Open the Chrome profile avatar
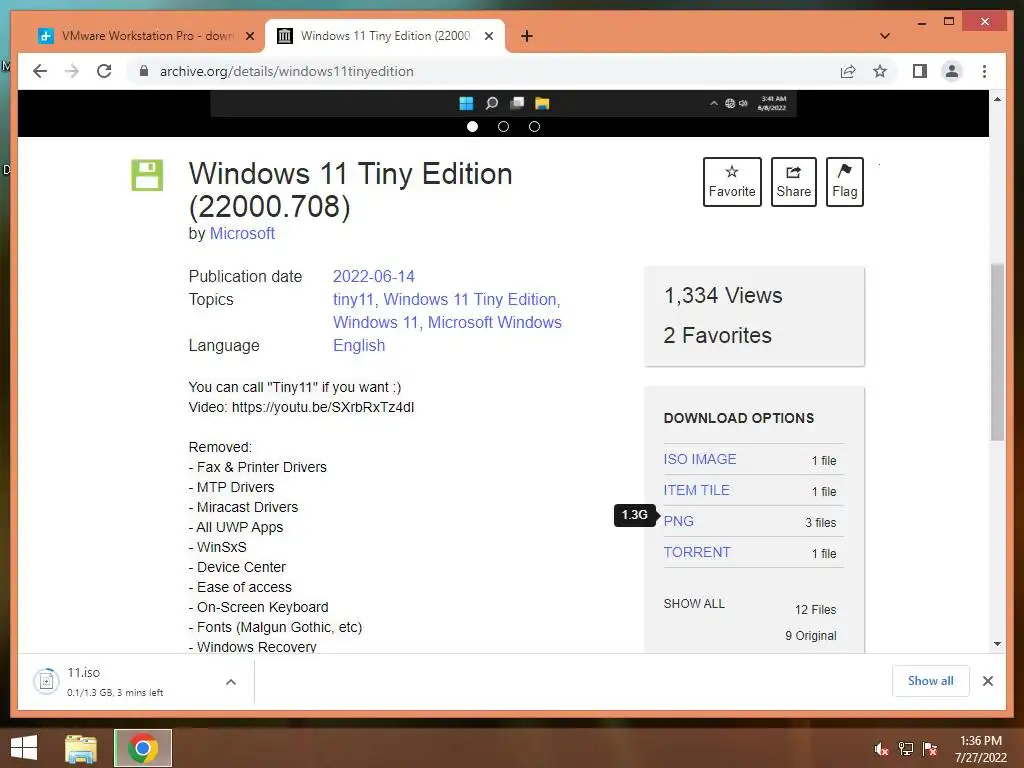 point(952,71)
